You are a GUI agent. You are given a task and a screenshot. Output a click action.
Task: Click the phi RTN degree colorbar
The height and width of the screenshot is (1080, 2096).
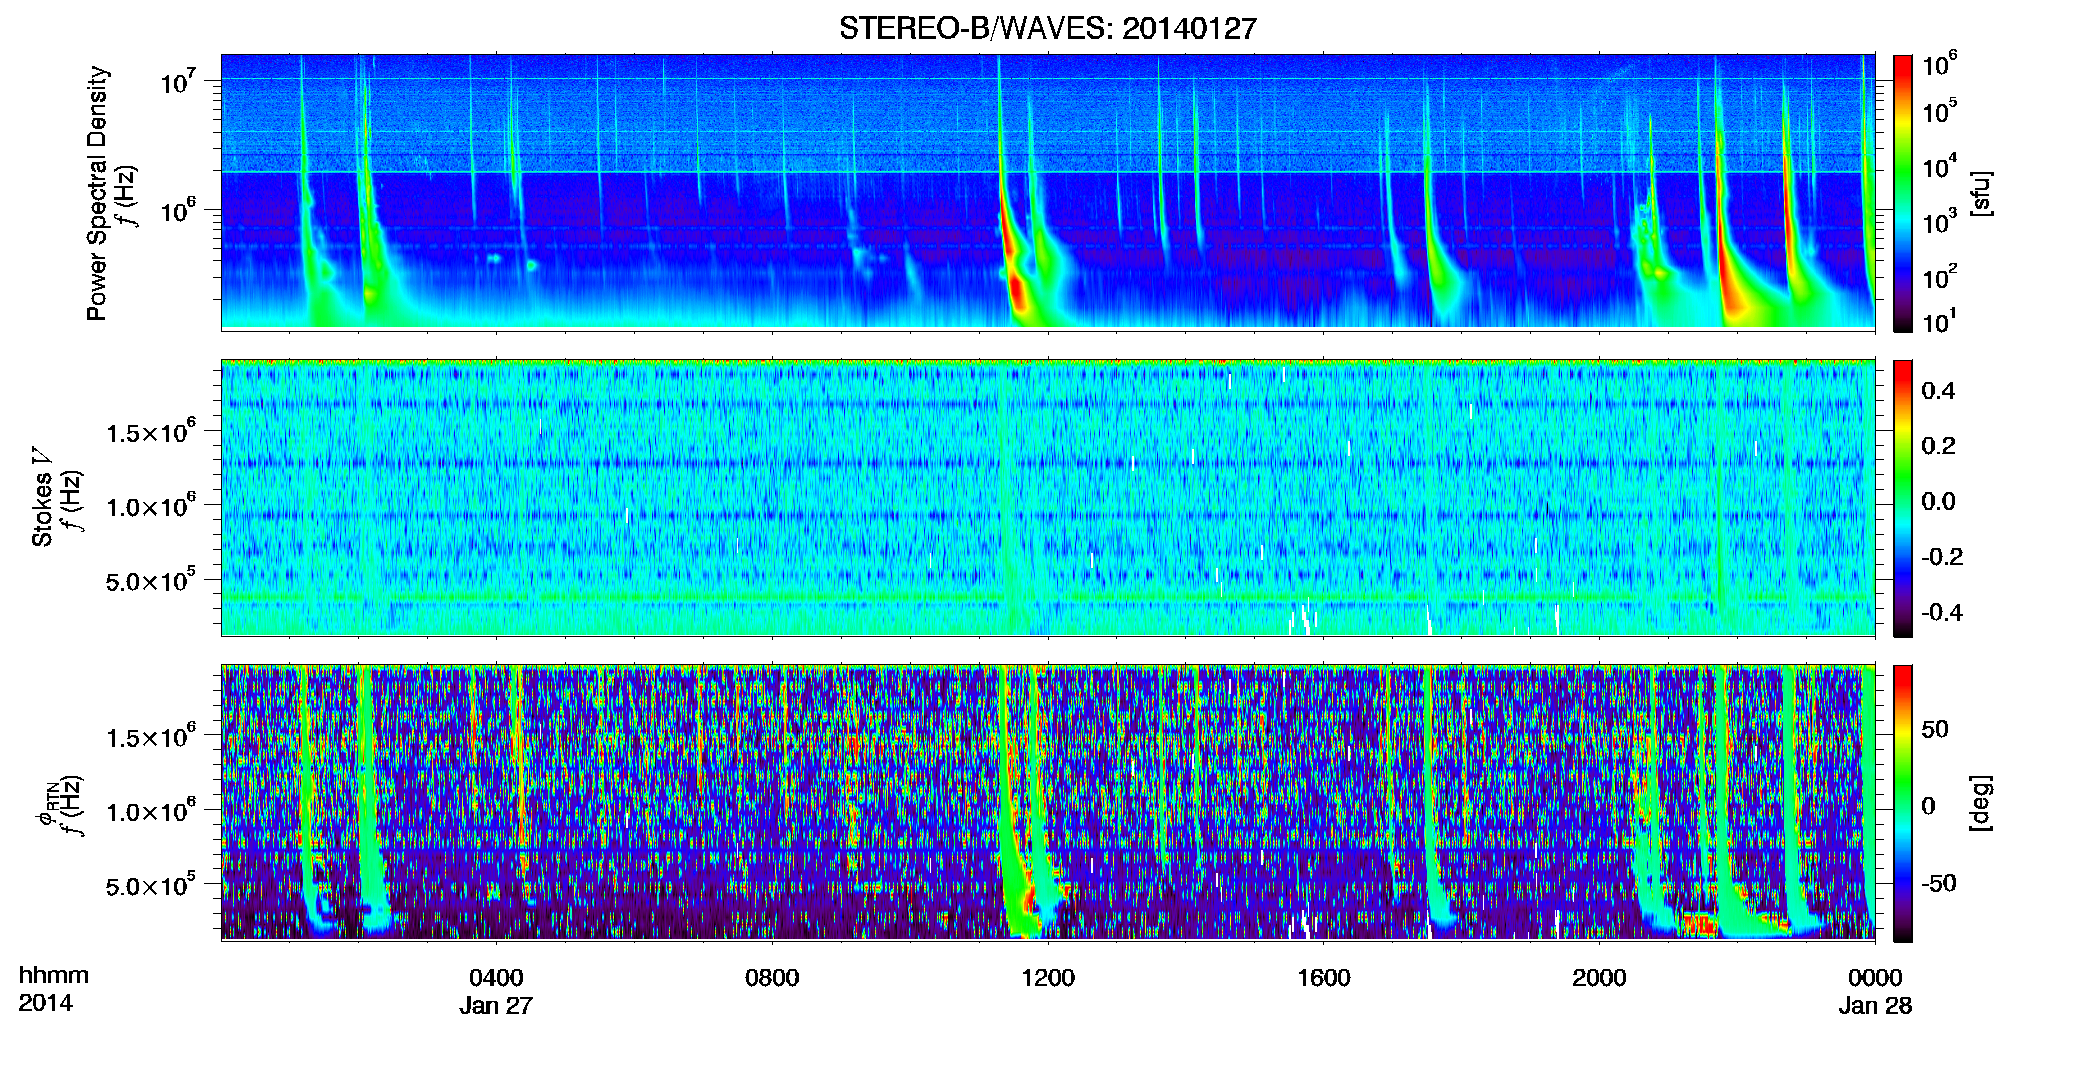point(1903,803)
